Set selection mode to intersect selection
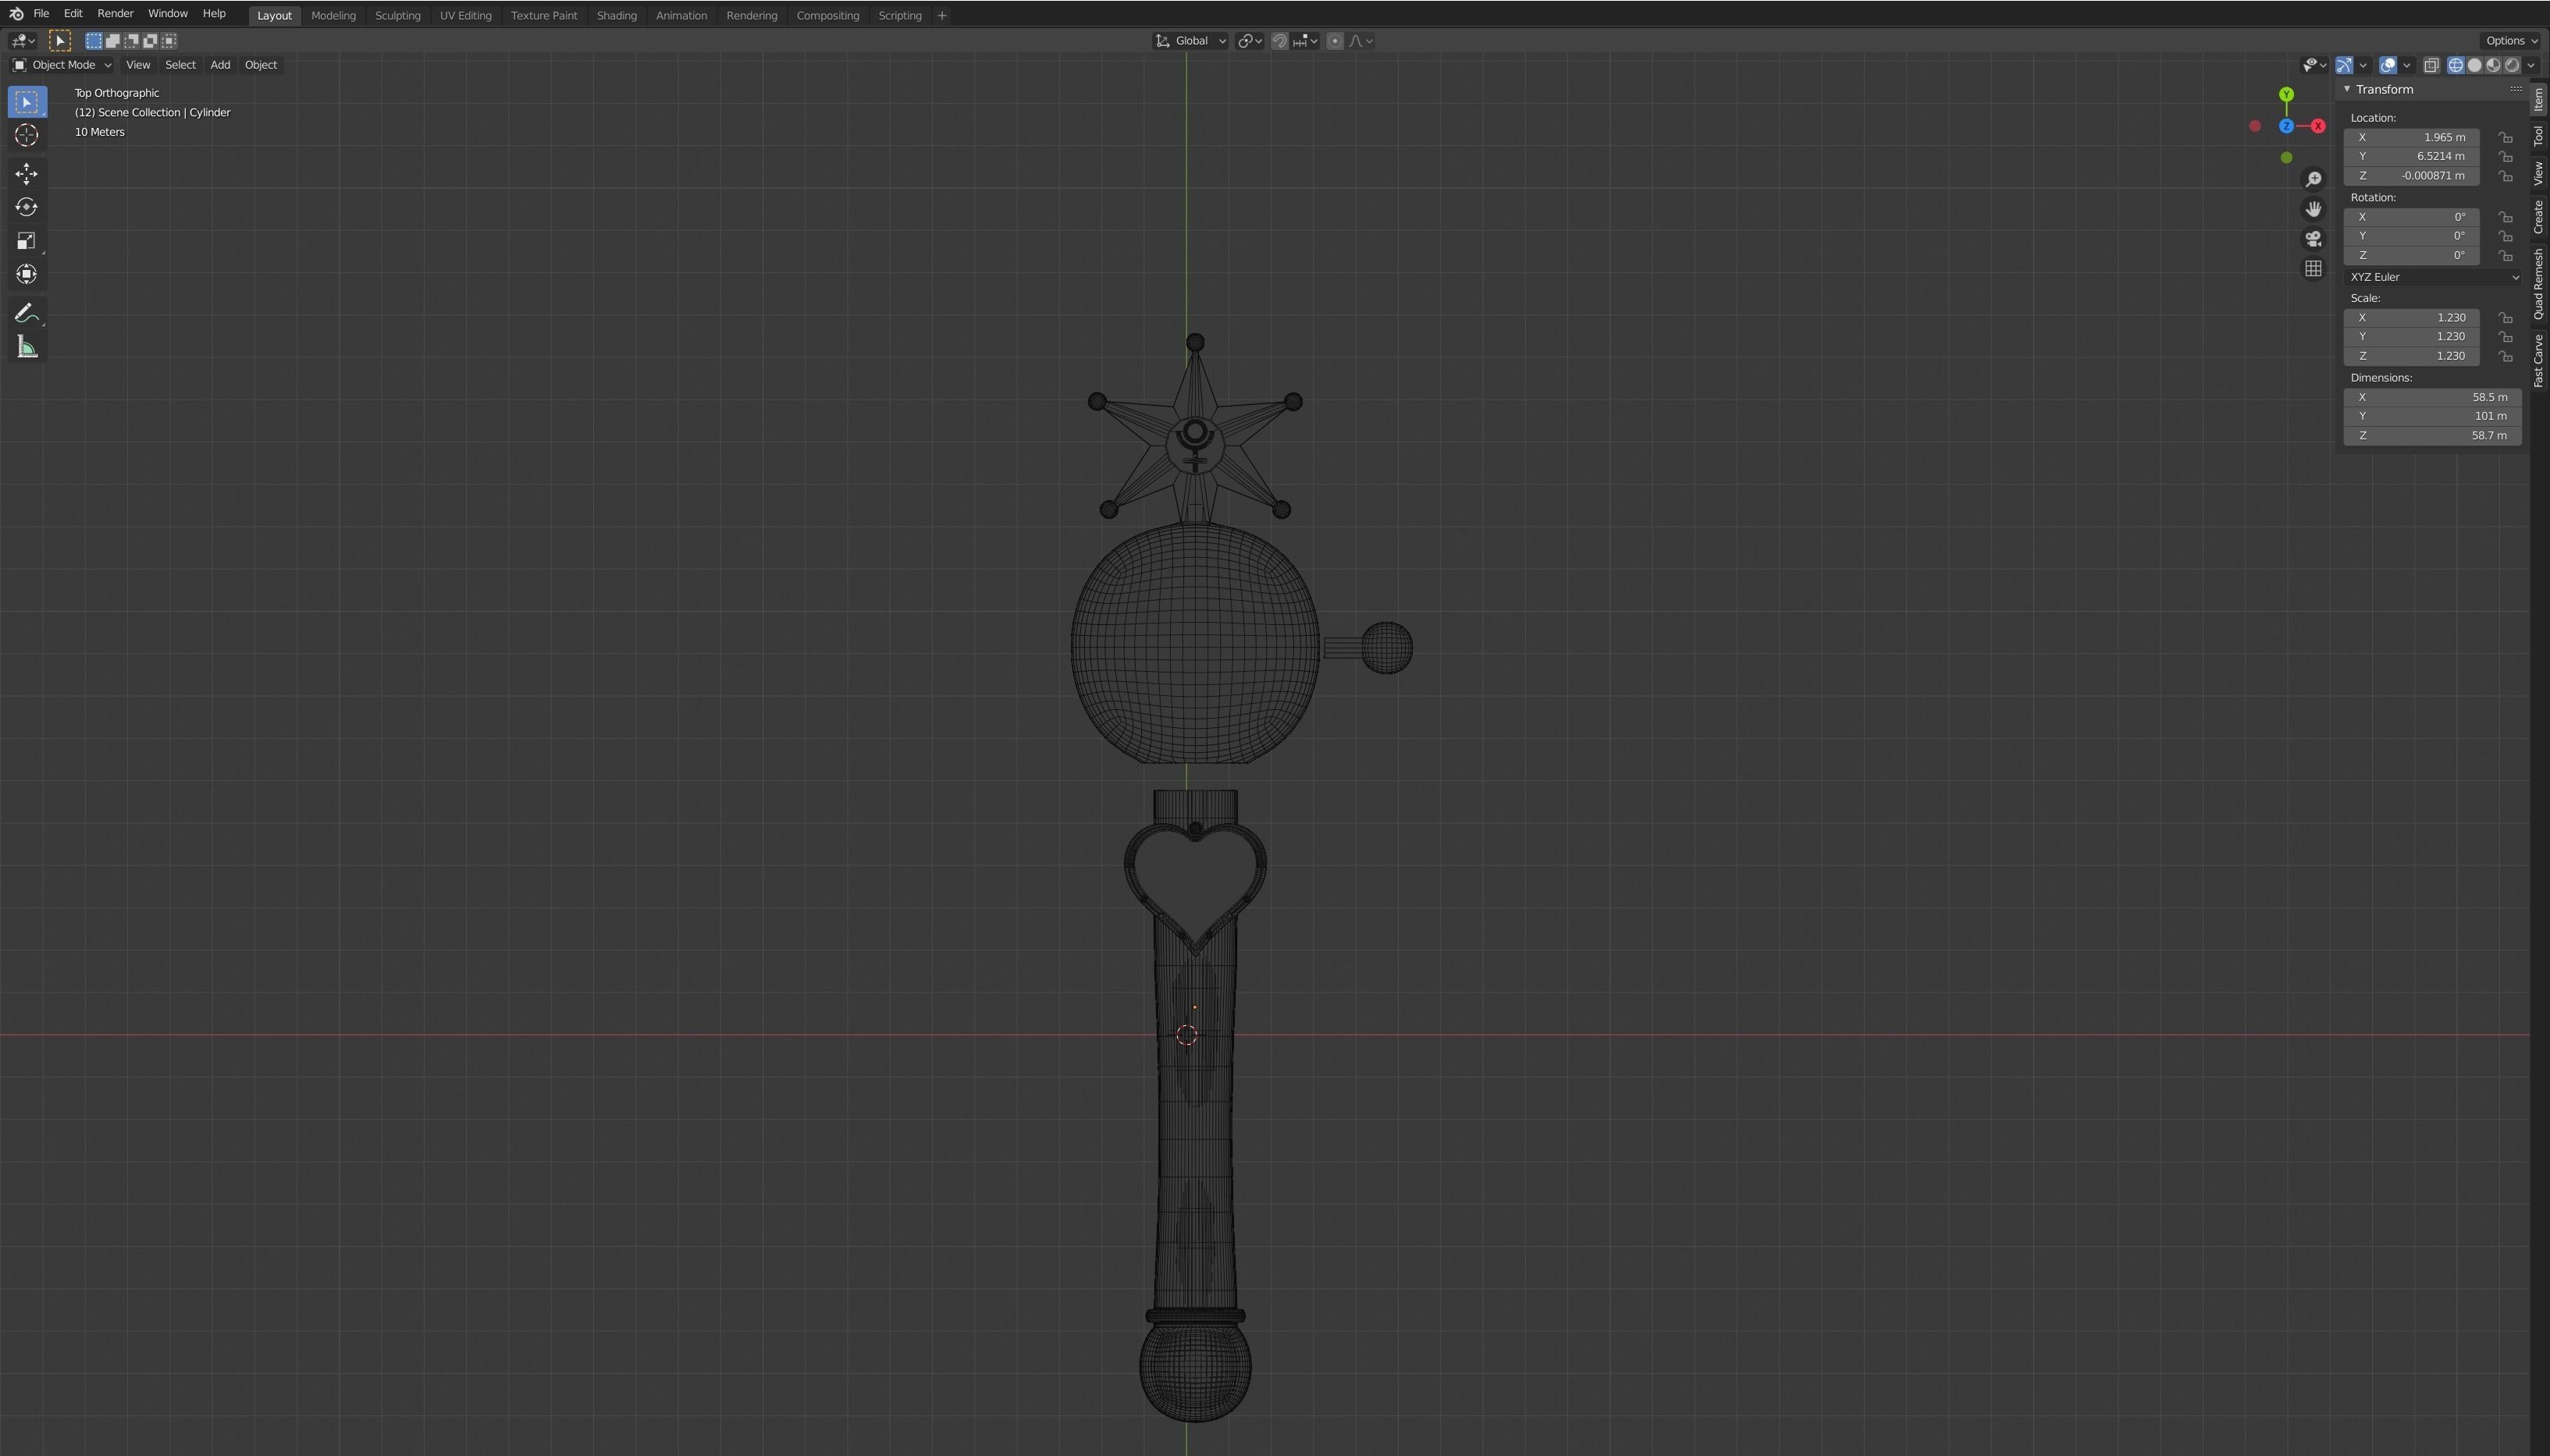This screenshot has height=1456, width=2550. (x=170, y=41)
